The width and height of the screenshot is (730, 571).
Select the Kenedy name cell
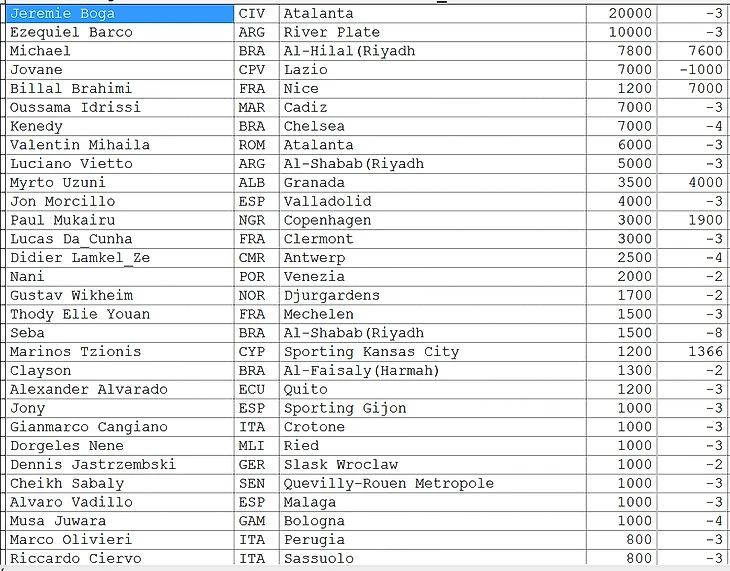pyautogui.click(x=120, y=126)
